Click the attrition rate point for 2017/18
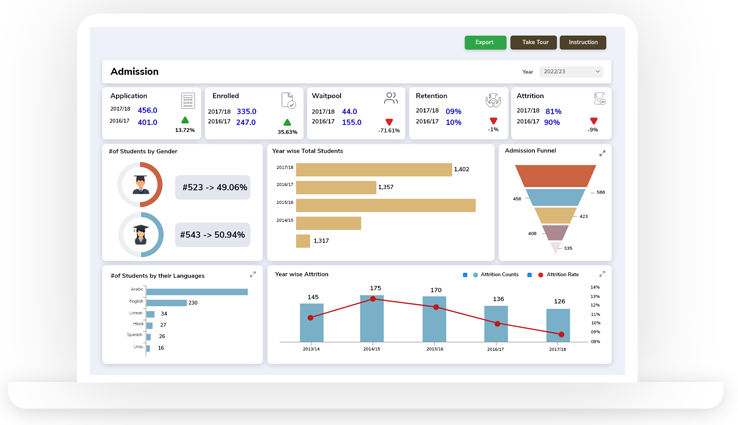The height and width of the screenshot is (425, 738). (562, 334)
